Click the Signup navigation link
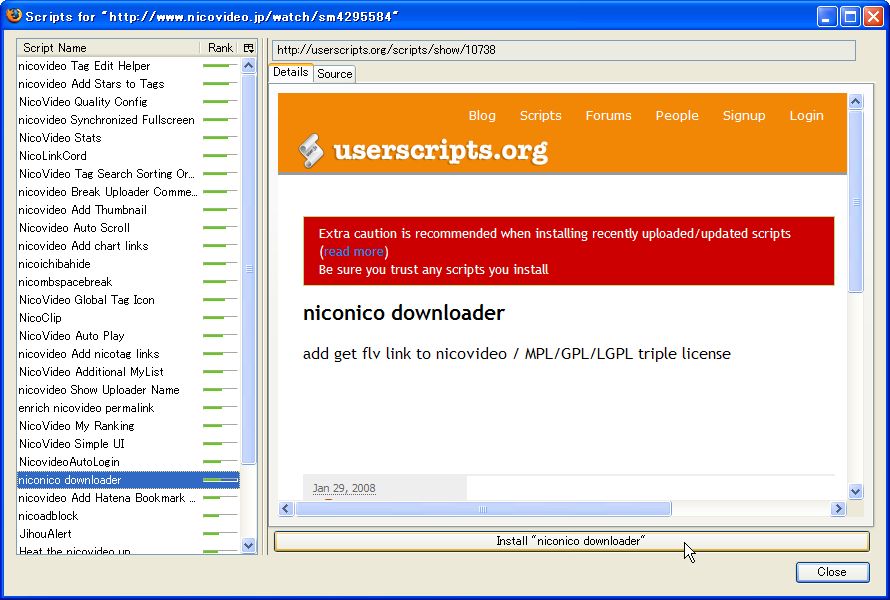Screen dimensions: 890x600 pyautogui.click(x=744, y=115)
